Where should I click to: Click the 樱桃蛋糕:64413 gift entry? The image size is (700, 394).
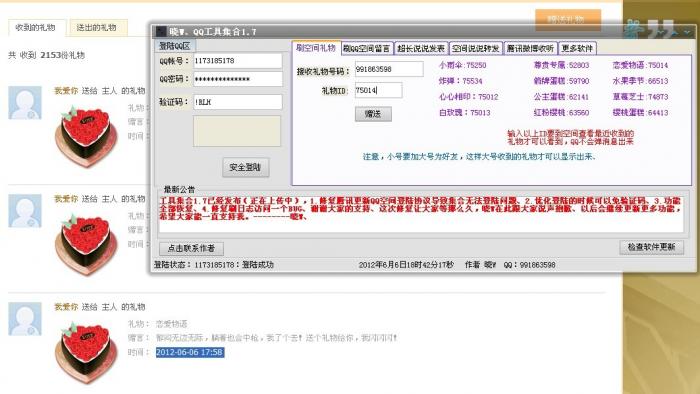point(640,113)
